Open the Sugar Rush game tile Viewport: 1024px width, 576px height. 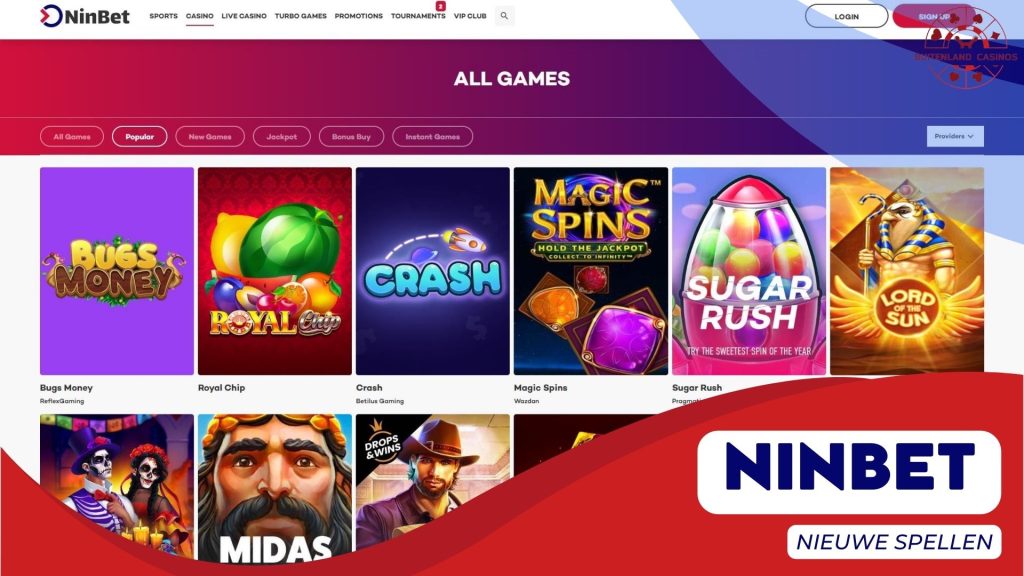coord(749,271)
